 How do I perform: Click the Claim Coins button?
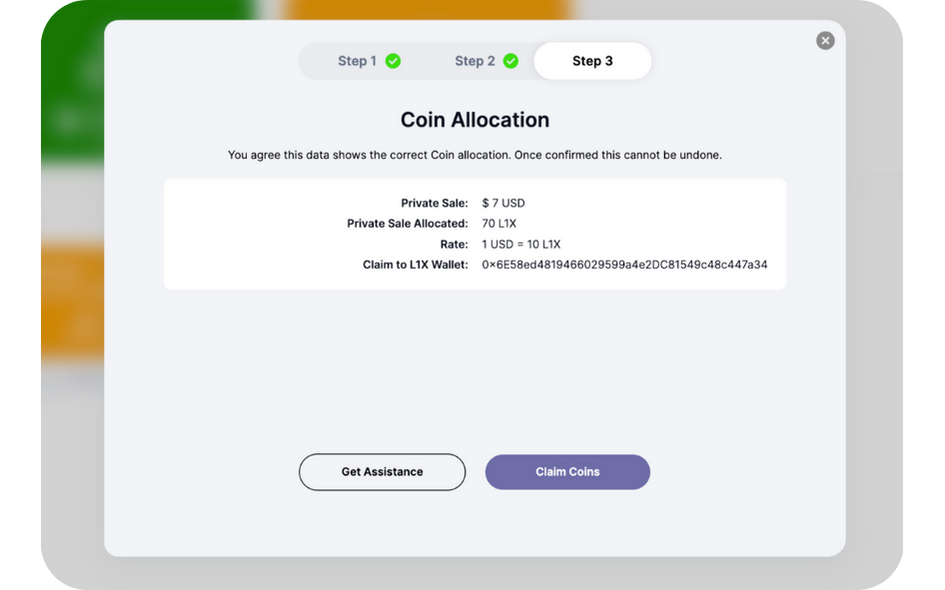(x=567, y=471)
